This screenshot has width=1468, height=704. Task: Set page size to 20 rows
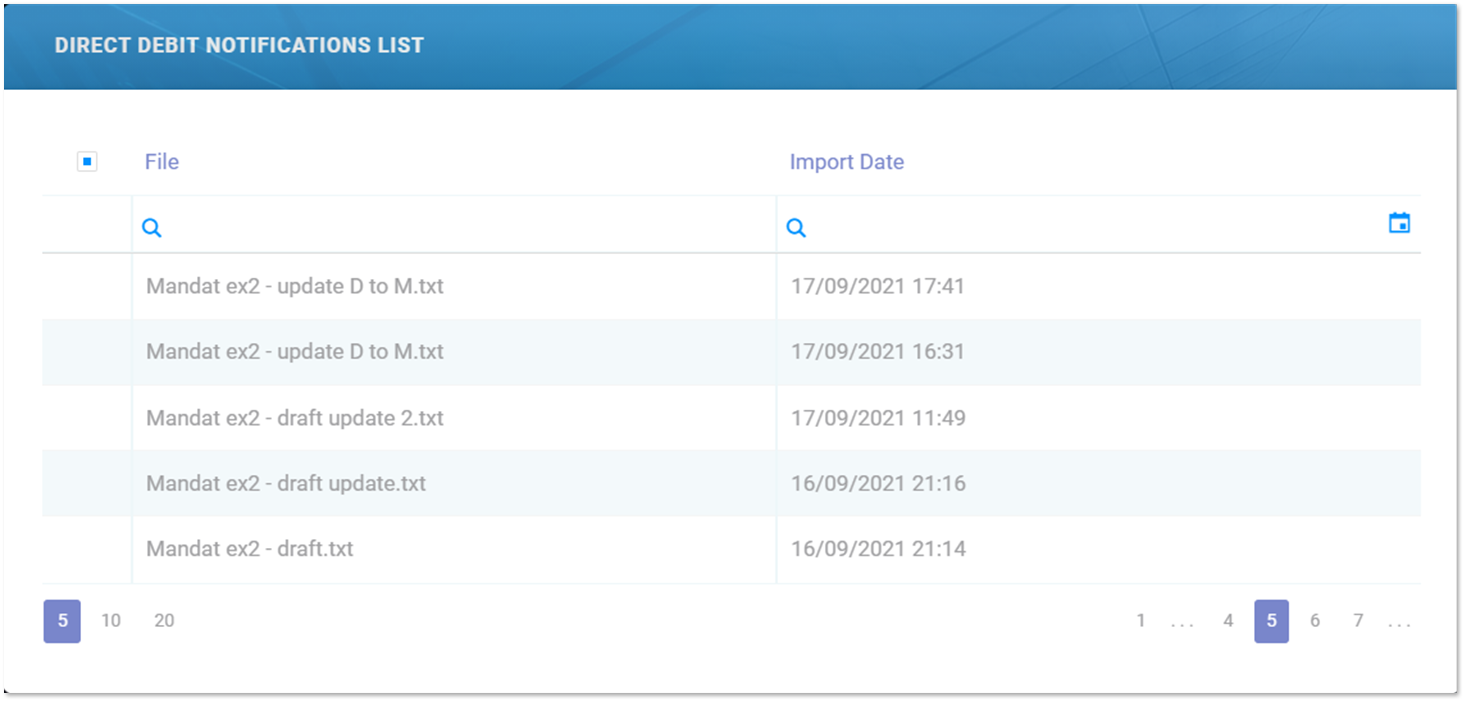[164, 621]
